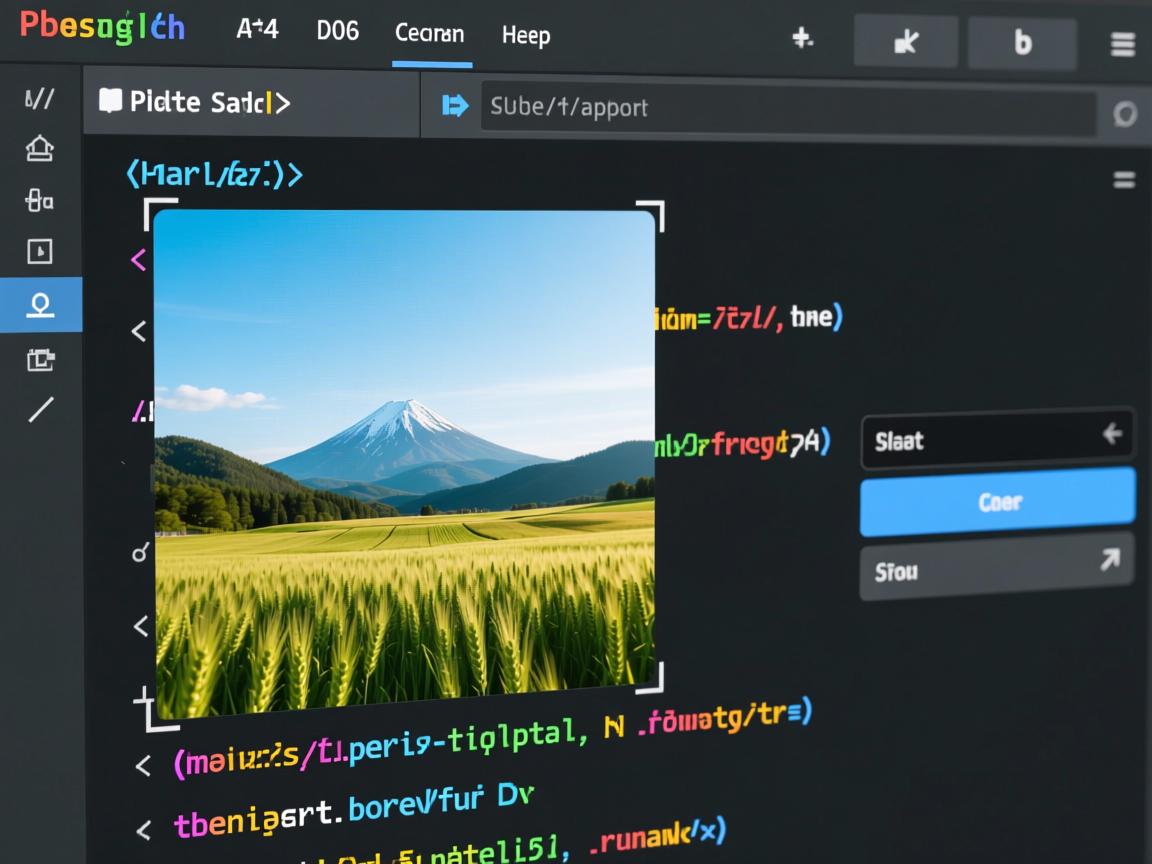The height and width of the screenshot is (864, 1152).
Task: Click the Siou button with arrow
Action: 997,567
